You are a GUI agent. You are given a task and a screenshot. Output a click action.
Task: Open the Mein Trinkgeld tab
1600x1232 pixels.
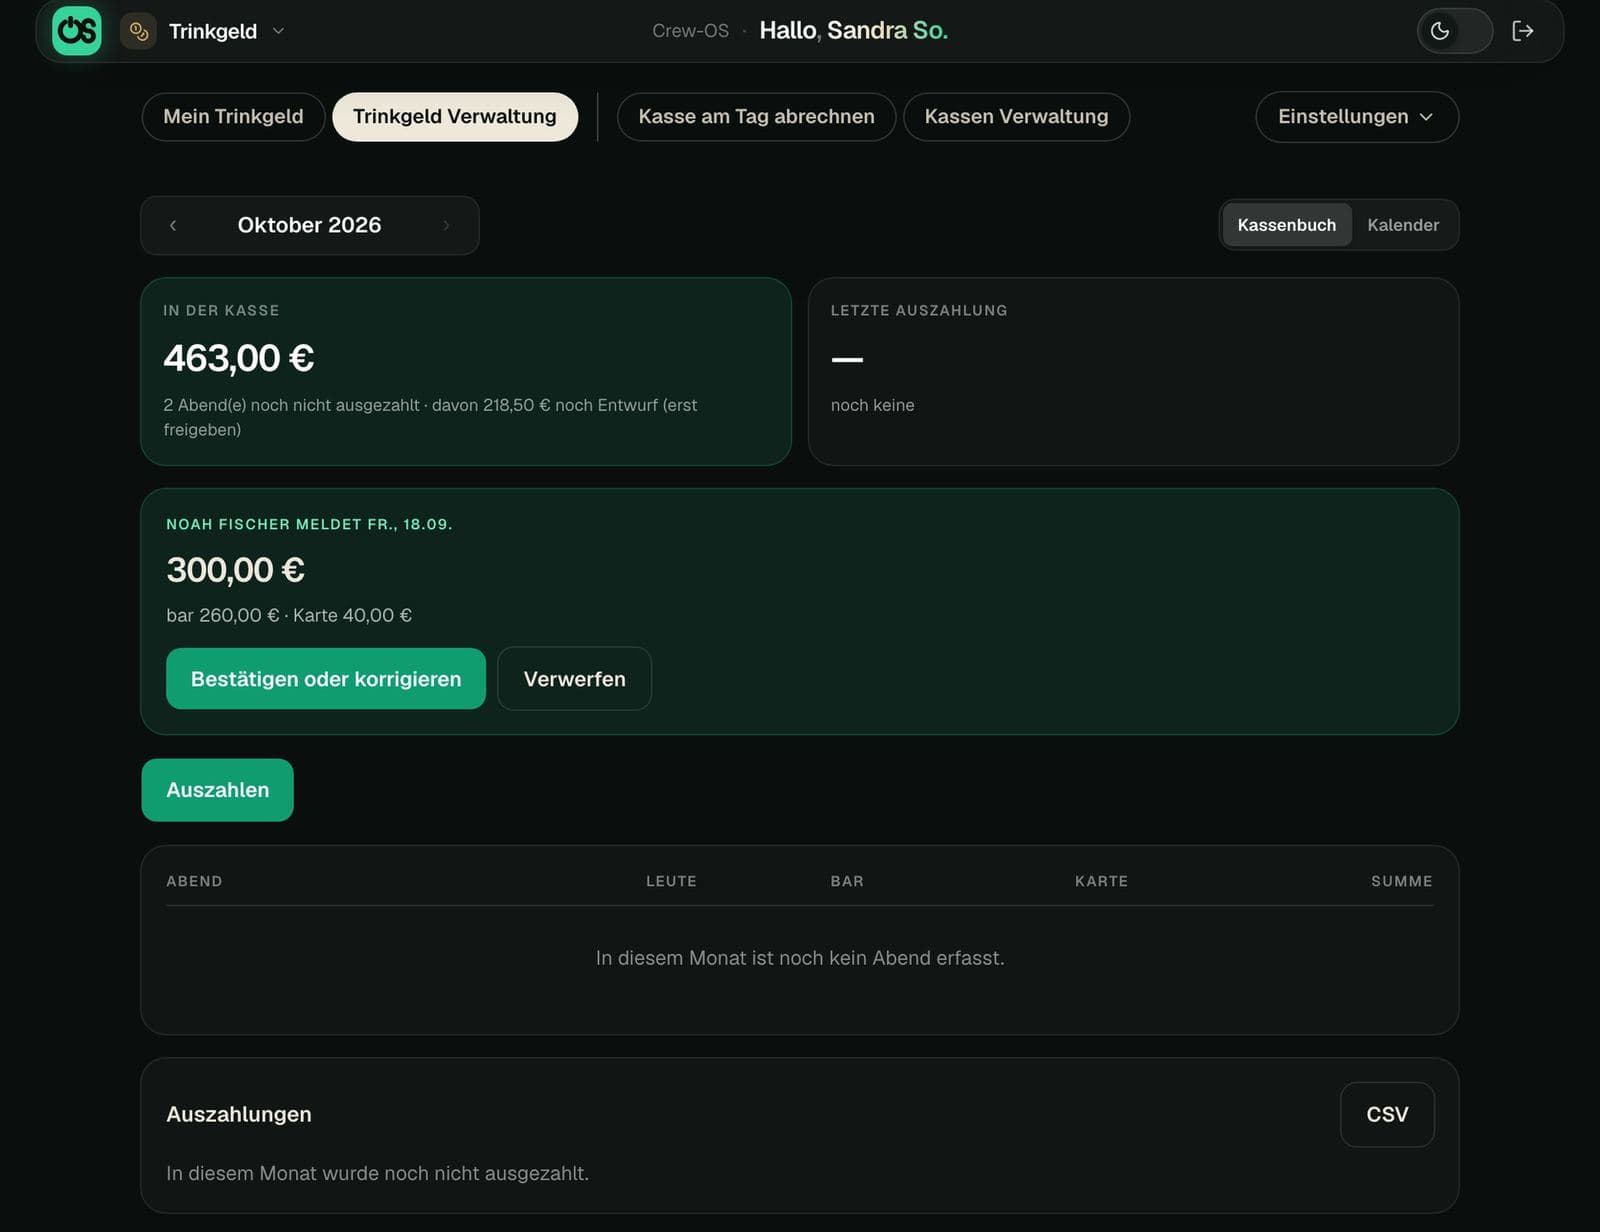coord(233,117)
